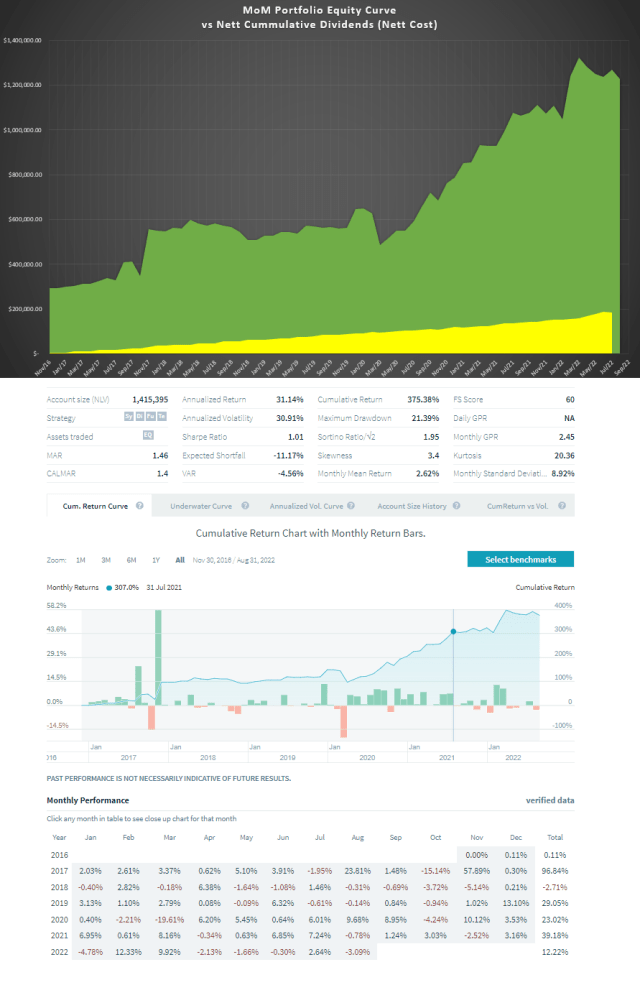This screenshot has height=985, width=640.
Task: Click the 2021 total of 39.18%
Action: click(x=555, y=936)
